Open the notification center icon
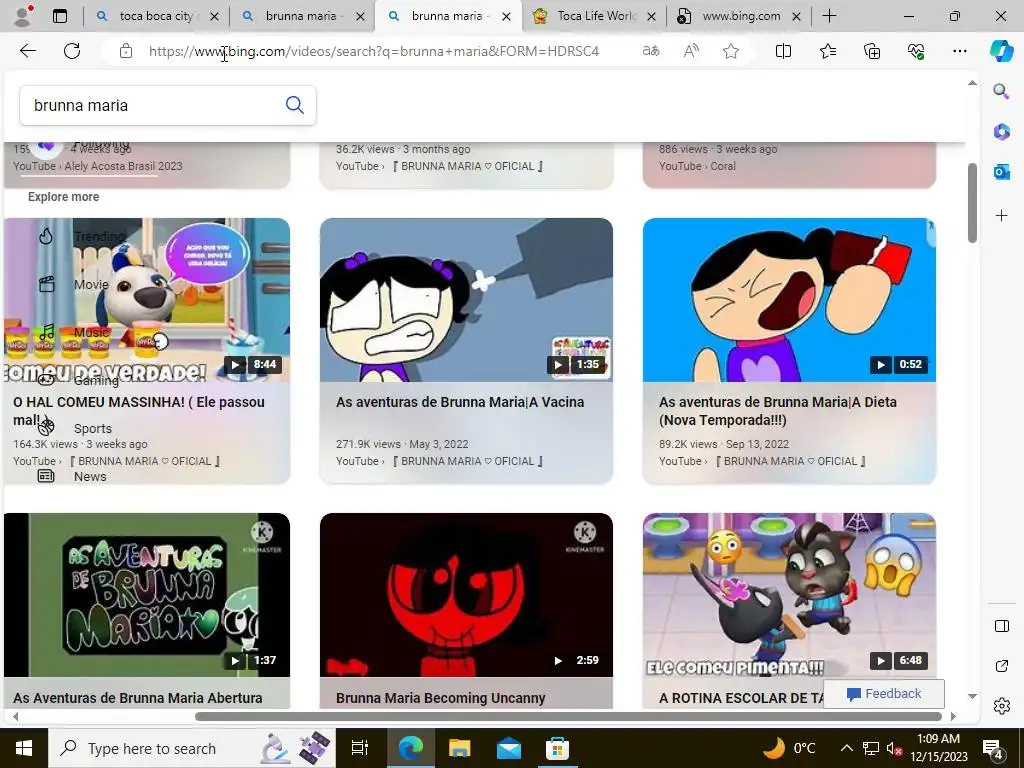This screenshot has height=768, width=1024. pos(993,748)
